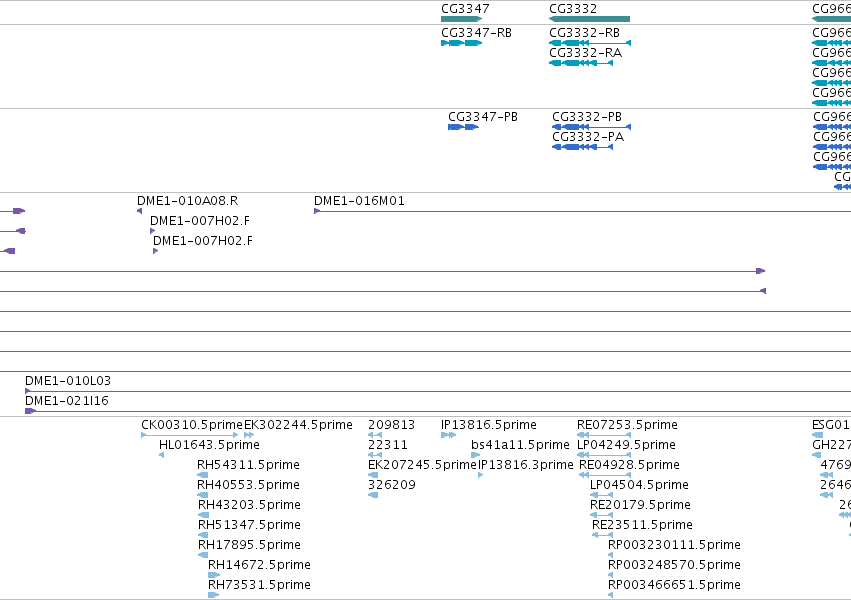Screen dimensions: 851x600
Task: Click the RH54311.5prime label
Action: [x=249, y=465]
